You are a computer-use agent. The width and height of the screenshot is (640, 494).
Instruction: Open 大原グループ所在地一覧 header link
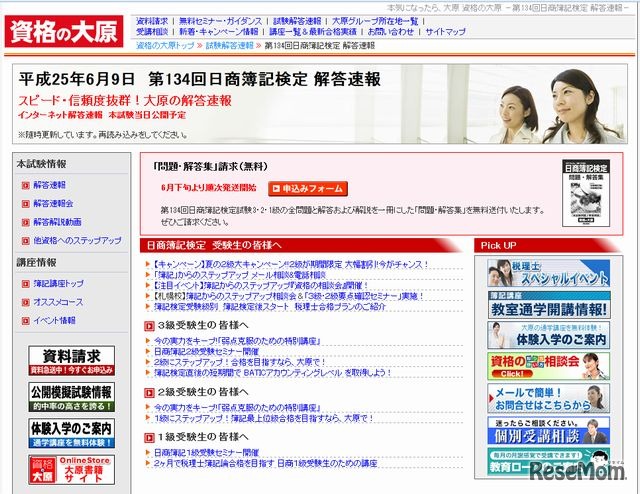click(375, 21)
